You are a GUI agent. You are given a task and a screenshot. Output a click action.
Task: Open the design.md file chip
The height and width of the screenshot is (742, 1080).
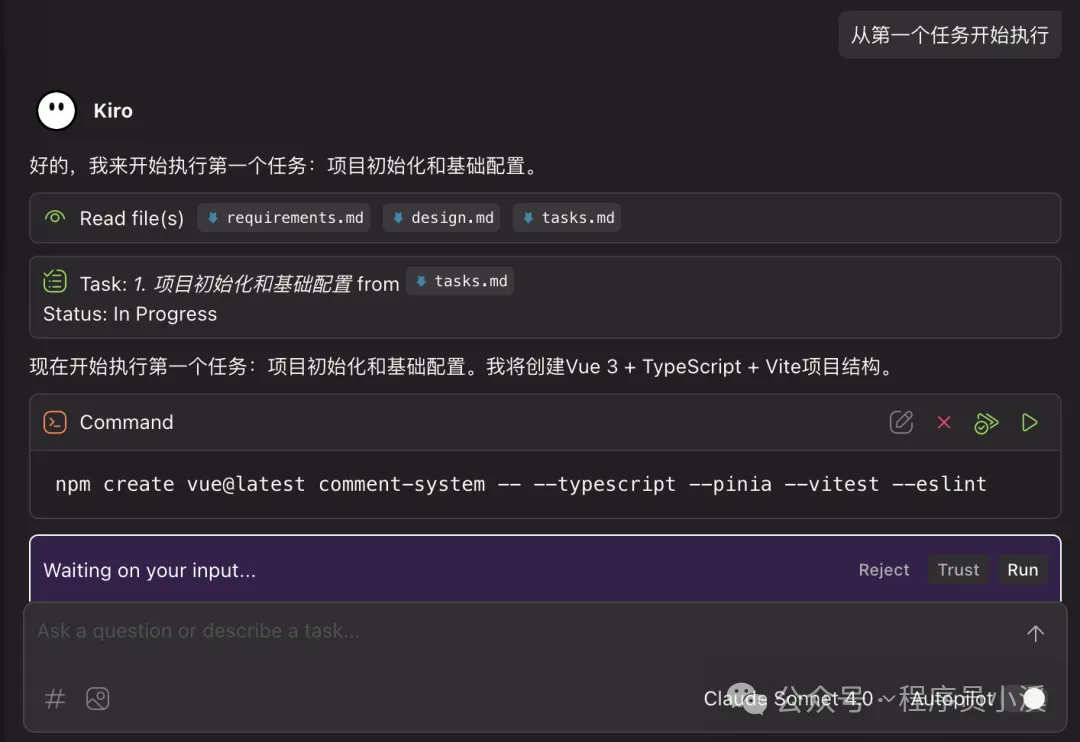click(441, 217)
